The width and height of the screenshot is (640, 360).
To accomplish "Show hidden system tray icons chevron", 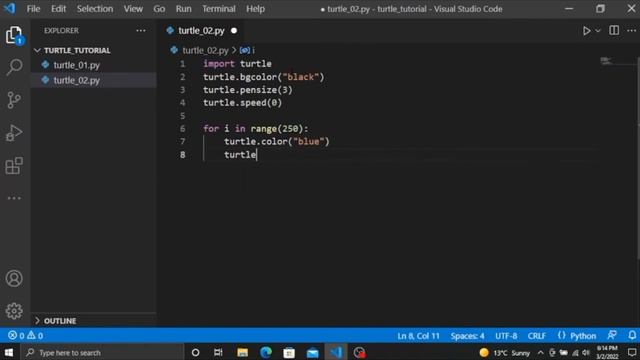I will tap(541, 353).
